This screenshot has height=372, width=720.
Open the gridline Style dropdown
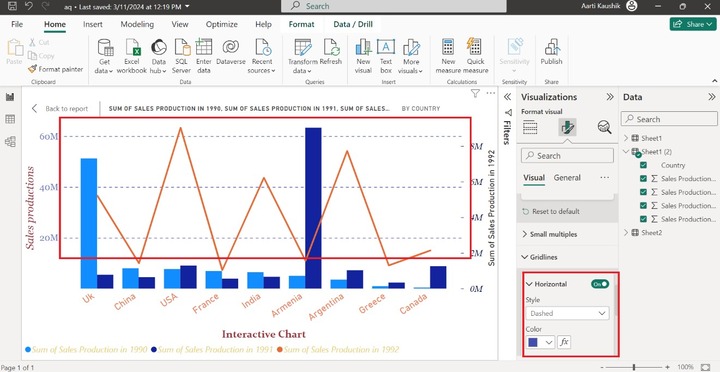pyautogui.click(x=567, y=313)
